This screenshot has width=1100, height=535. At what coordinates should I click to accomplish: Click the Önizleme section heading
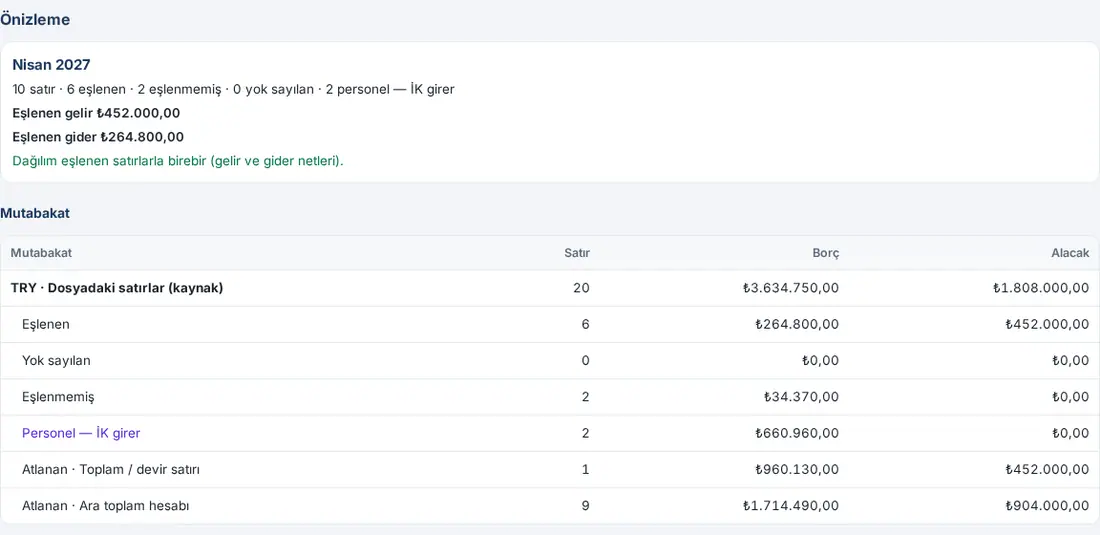35,20
